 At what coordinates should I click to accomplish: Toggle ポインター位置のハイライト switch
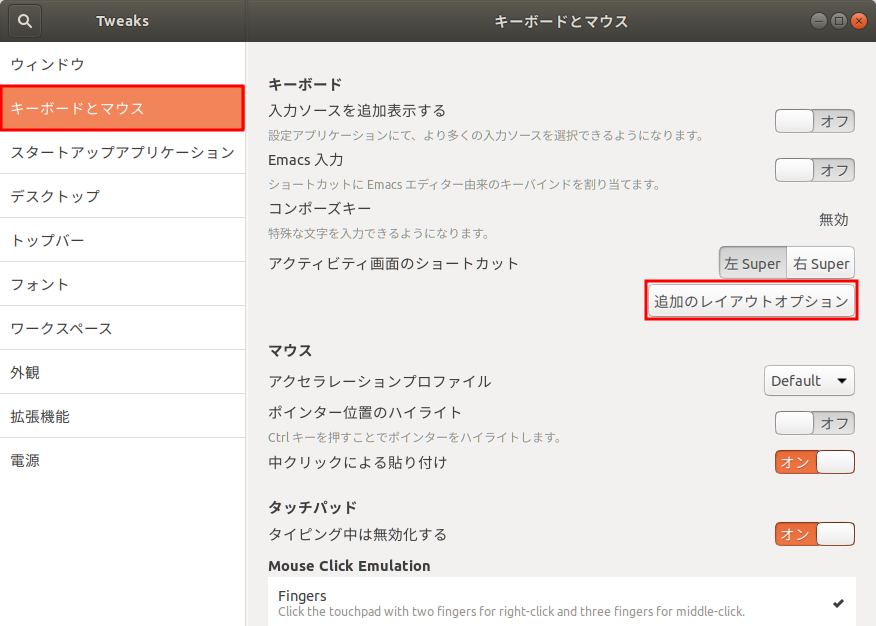click(814, 423)
